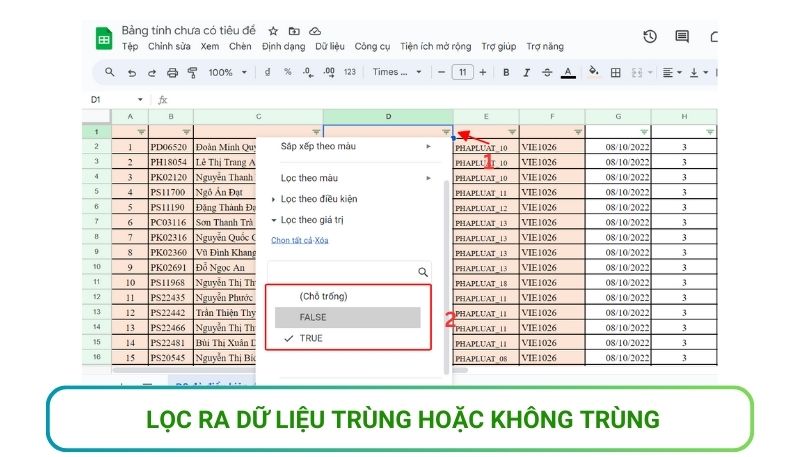Image resolution: width=800 pixels, height=457 pixels.
Task: Print the spreadsheet
Action: pos(172,73)
